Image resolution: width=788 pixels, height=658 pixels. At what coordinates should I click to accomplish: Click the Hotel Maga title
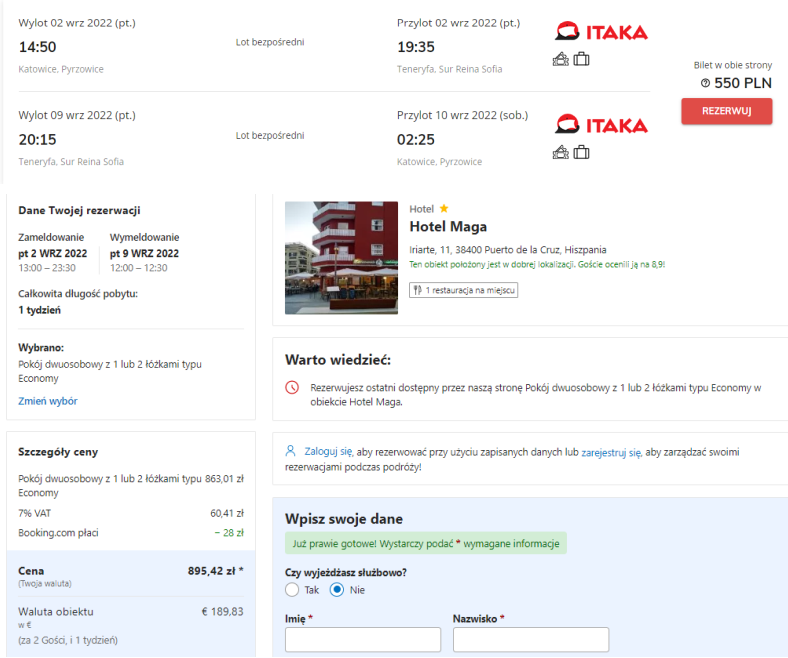coord(448,227)
